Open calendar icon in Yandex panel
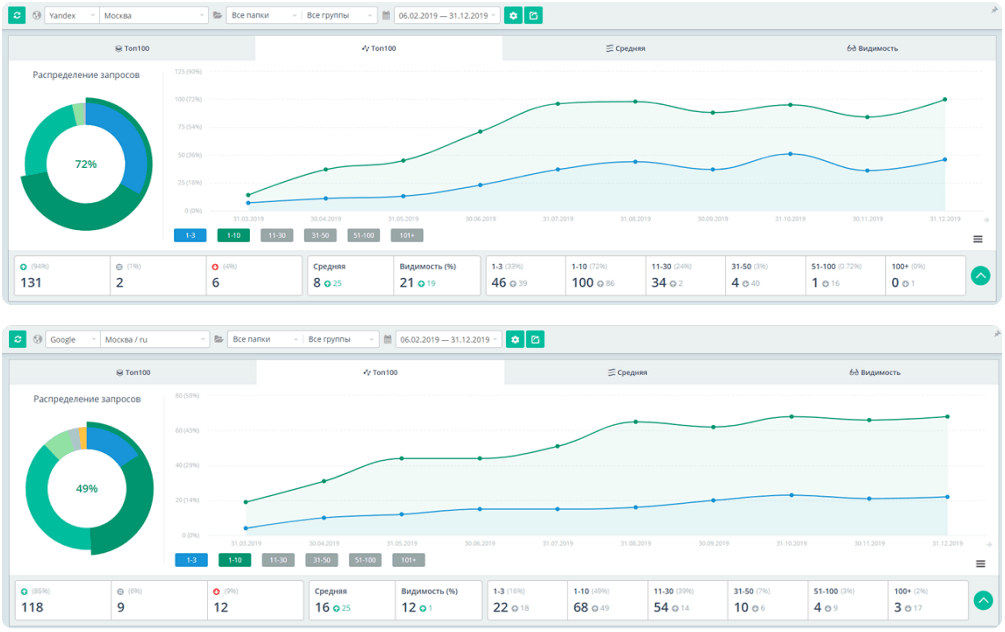Image resolution: width=1005 pixels, height=632 pixels. [386, 15]
